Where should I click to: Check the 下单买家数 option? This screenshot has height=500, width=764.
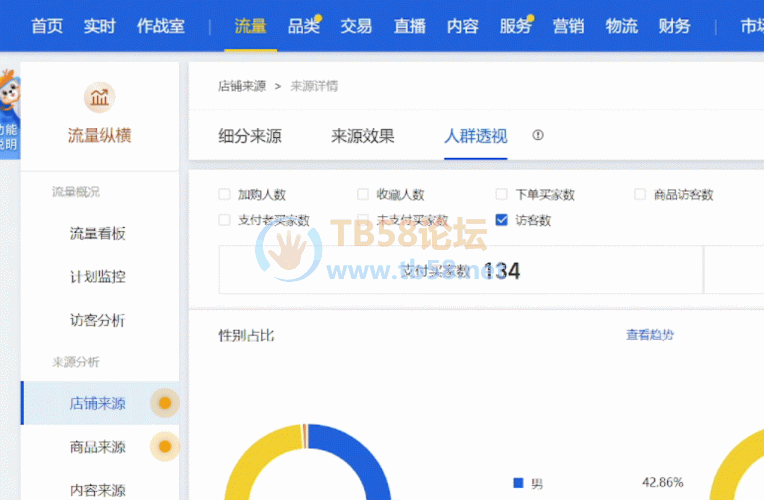502,195
